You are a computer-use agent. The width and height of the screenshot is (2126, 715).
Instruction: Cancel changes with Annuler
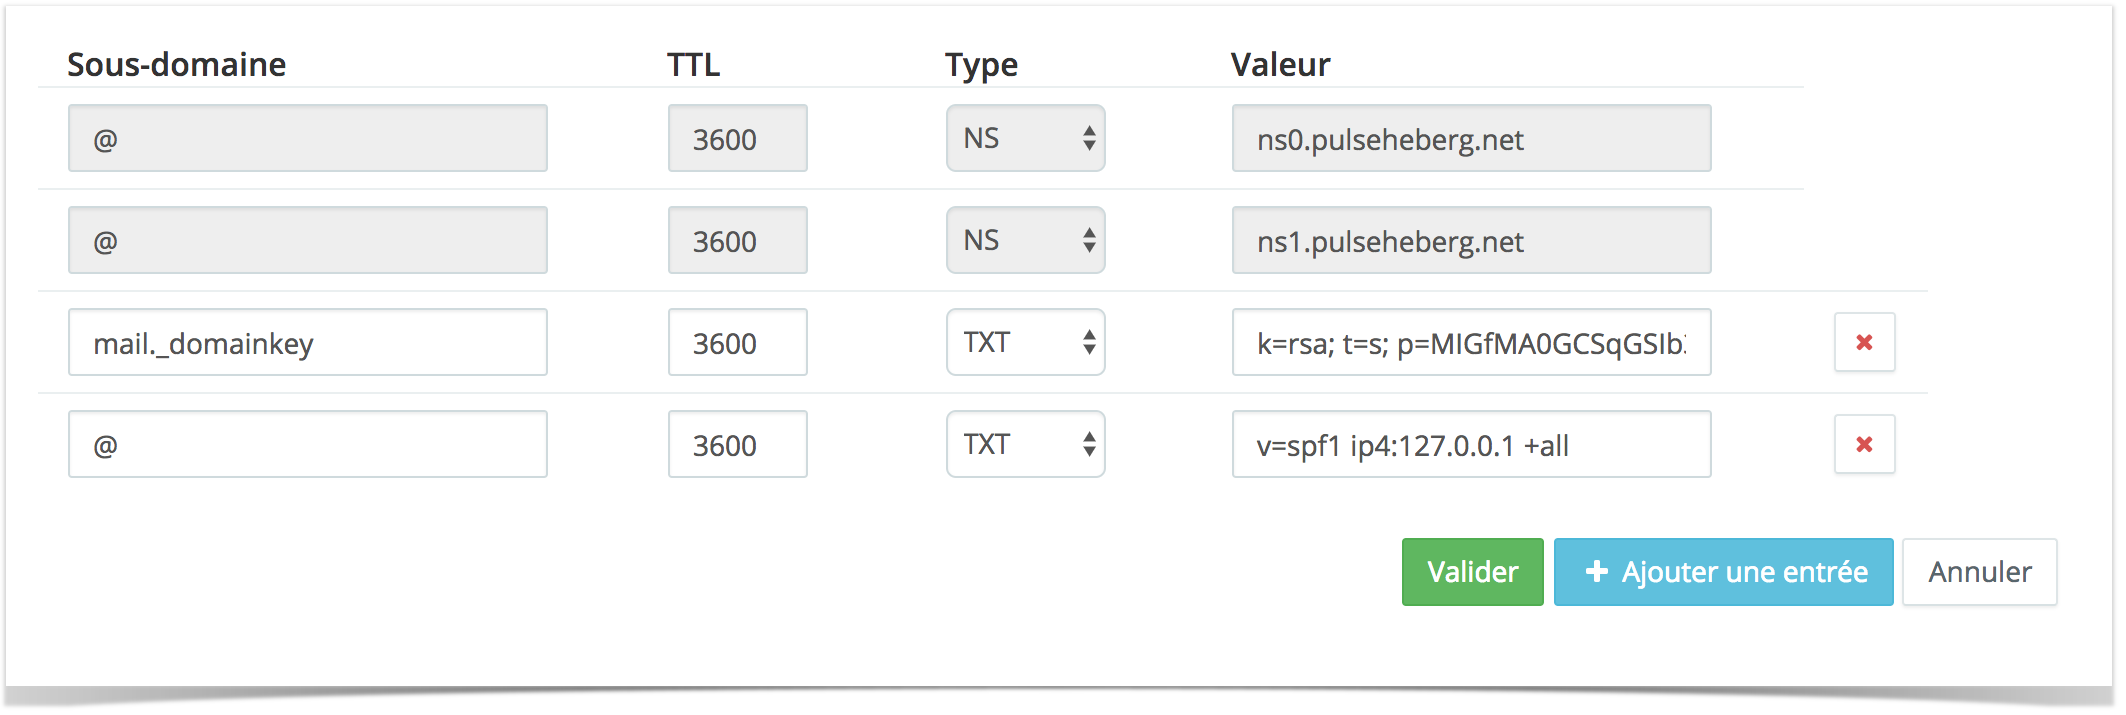pos(1979,572)
